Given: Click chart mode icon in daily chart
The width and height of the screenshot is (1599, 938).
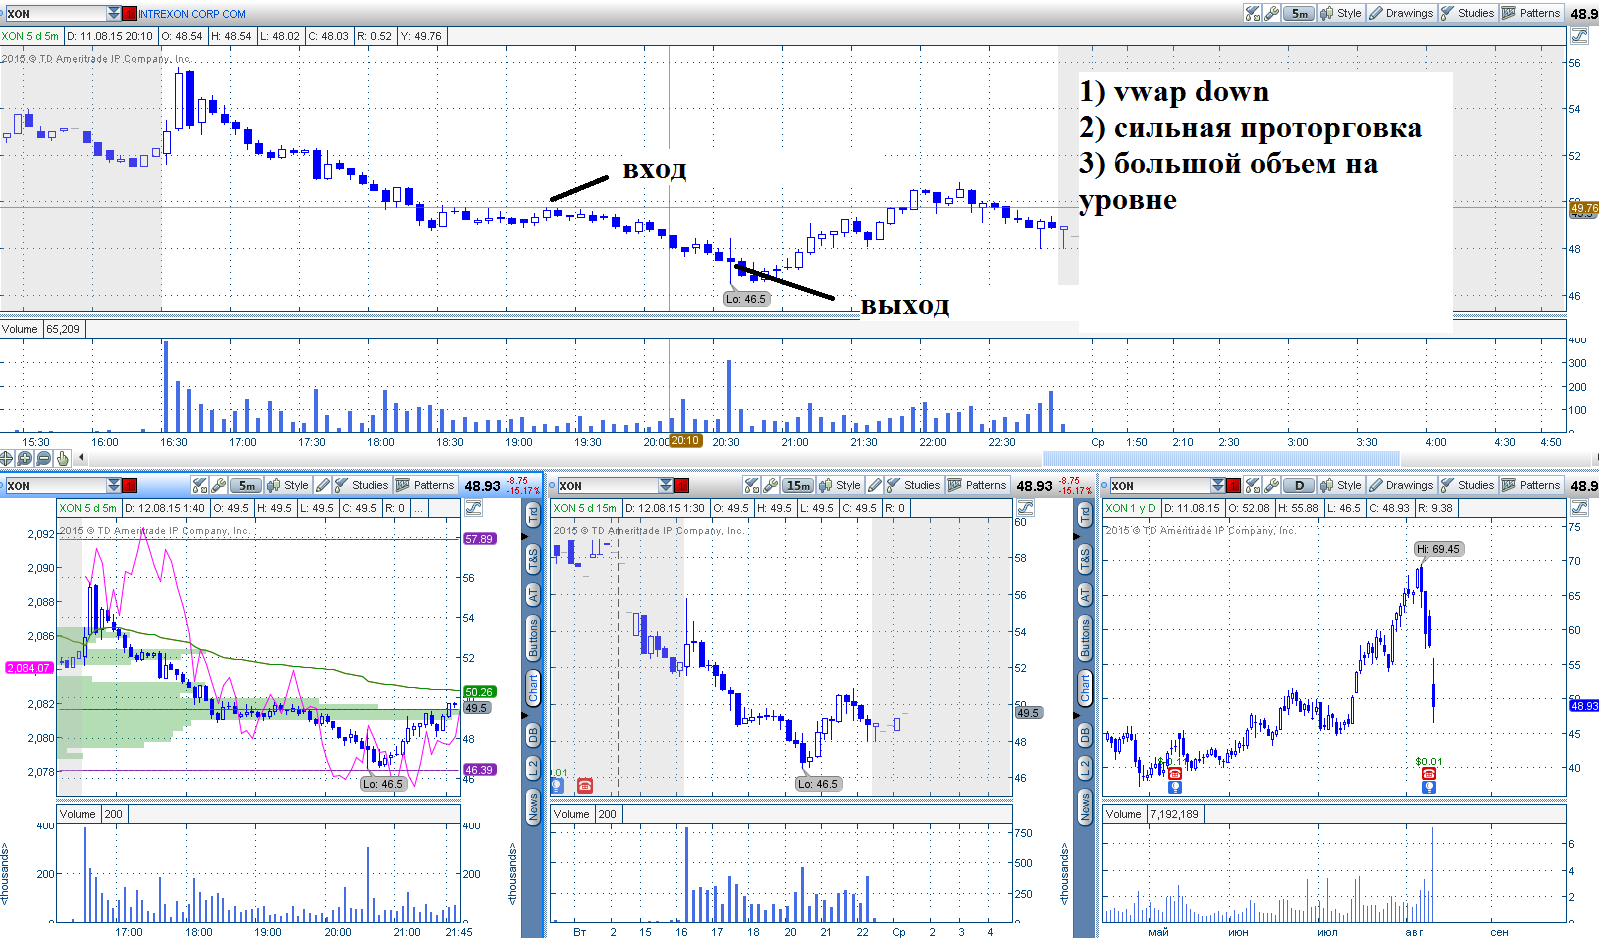Looking at the screenshot, I should (1579, 508).
